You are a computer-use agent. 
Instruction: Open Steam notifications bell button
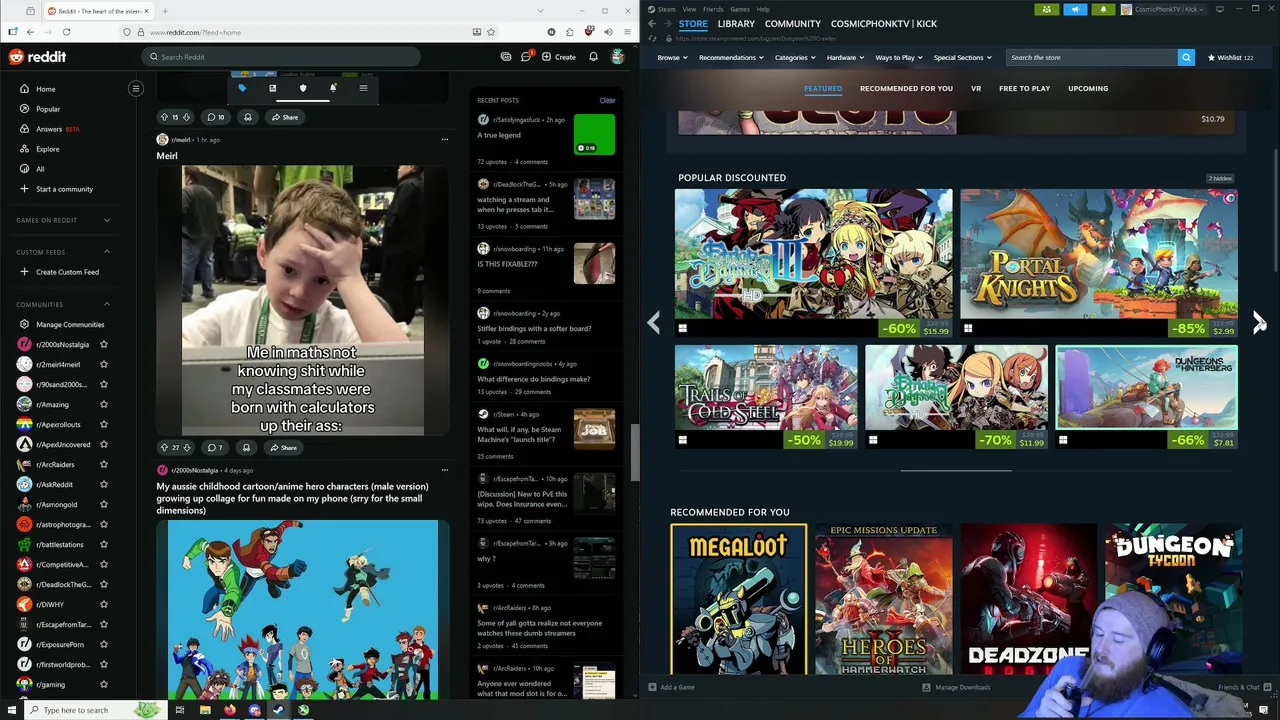pos(1103,9)
